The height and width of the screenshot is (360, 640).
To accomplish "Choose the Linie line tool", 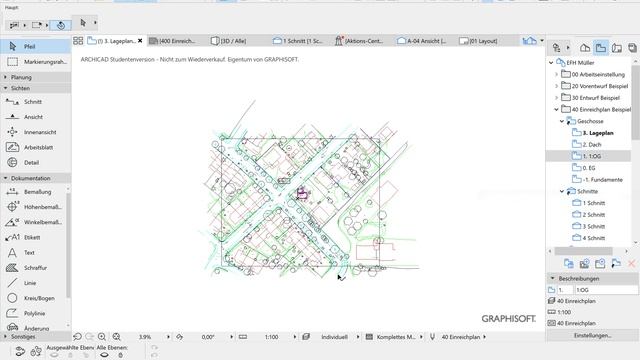I will [33, 283].
